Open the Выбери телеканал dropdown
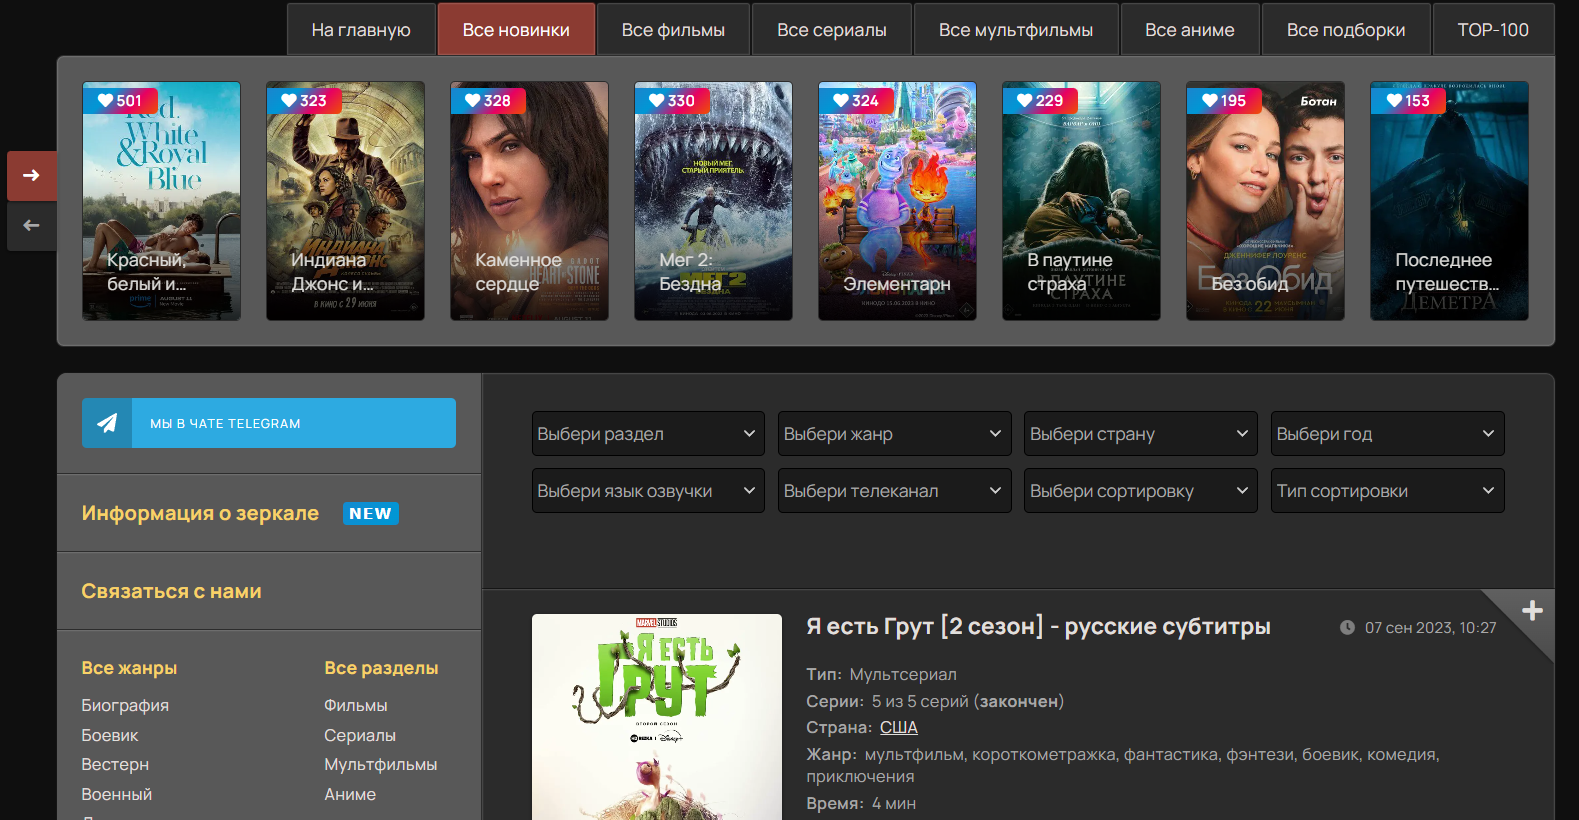Viewport: 1579px width, 820px height. tap(894, 491)
